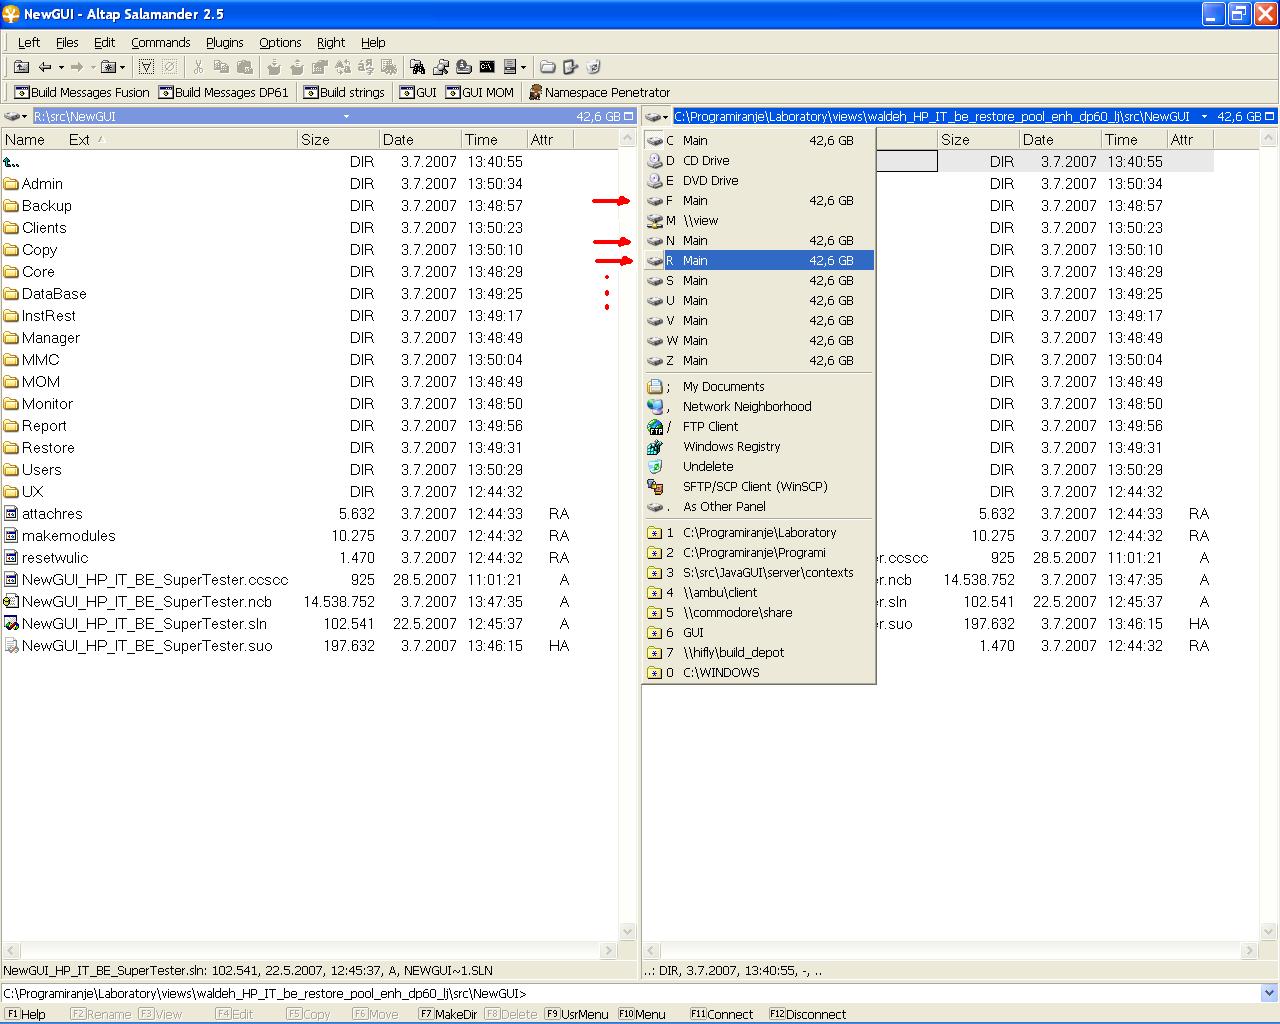Click the GUI MOM user button
This screenshot has width=1280, height=1024.
tap(479, 92)
